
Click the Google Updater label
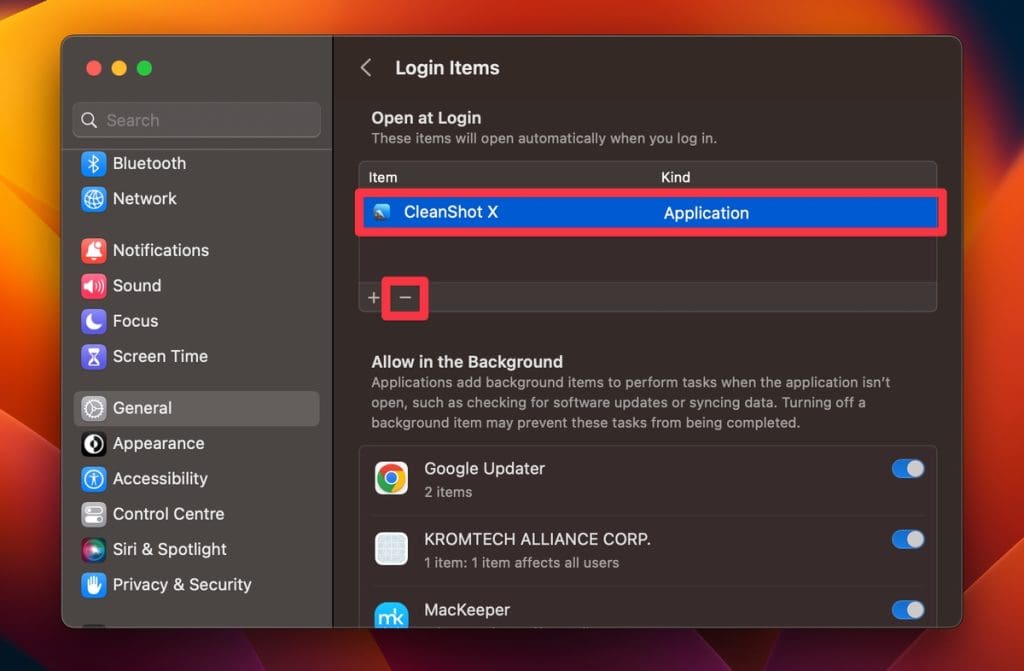(x=485, y=468)
